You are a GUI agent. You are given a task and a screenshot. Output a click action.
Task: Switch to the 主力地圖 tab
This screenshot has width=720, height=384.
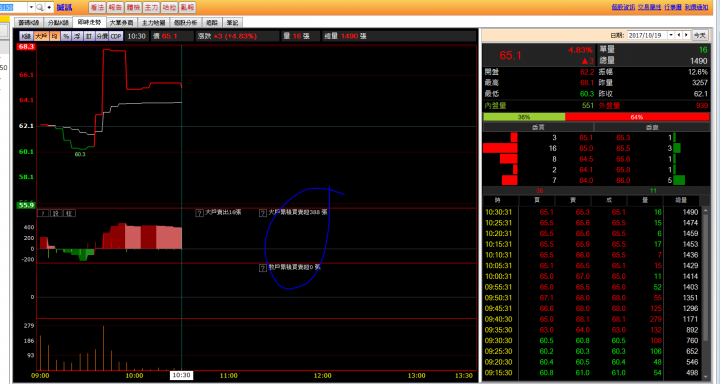pyautogui.click(x=153, y=23)
